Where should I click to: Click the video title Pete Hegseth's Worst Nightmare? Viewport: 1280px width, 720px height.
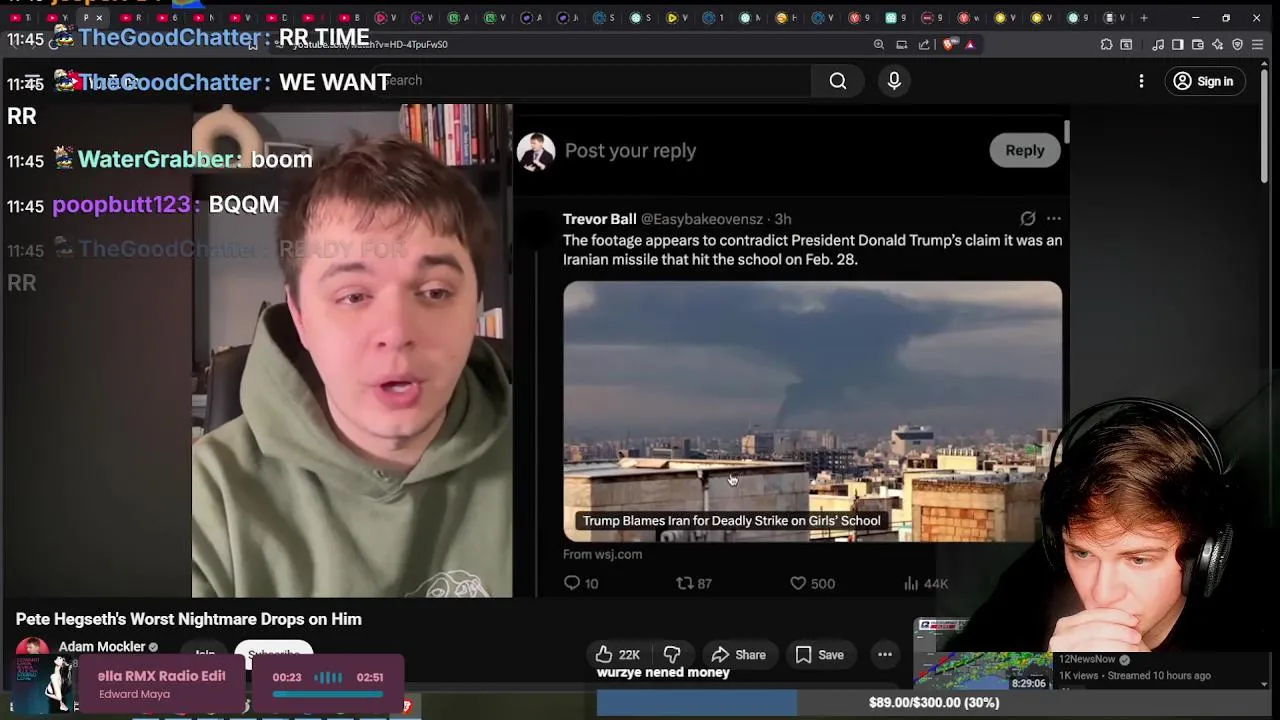click(x=189, y=619)
